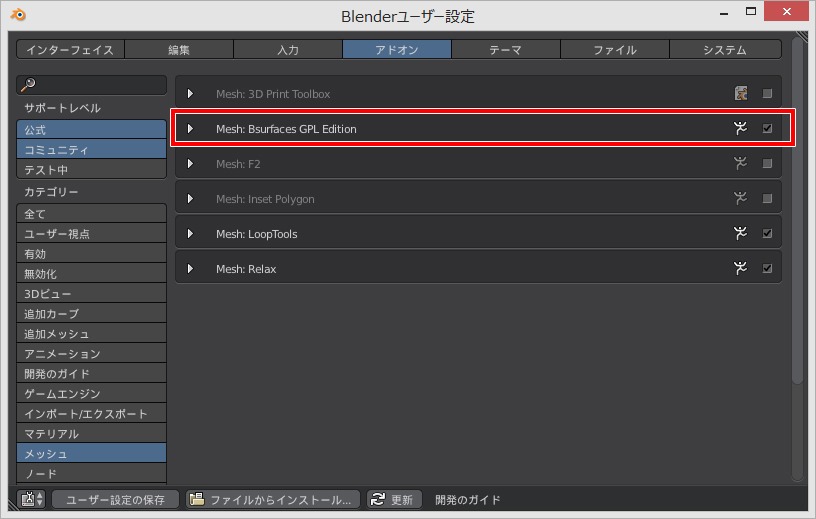Switch to the 編集 tab
The image size is (816, 519).
(x=179, y=49)
